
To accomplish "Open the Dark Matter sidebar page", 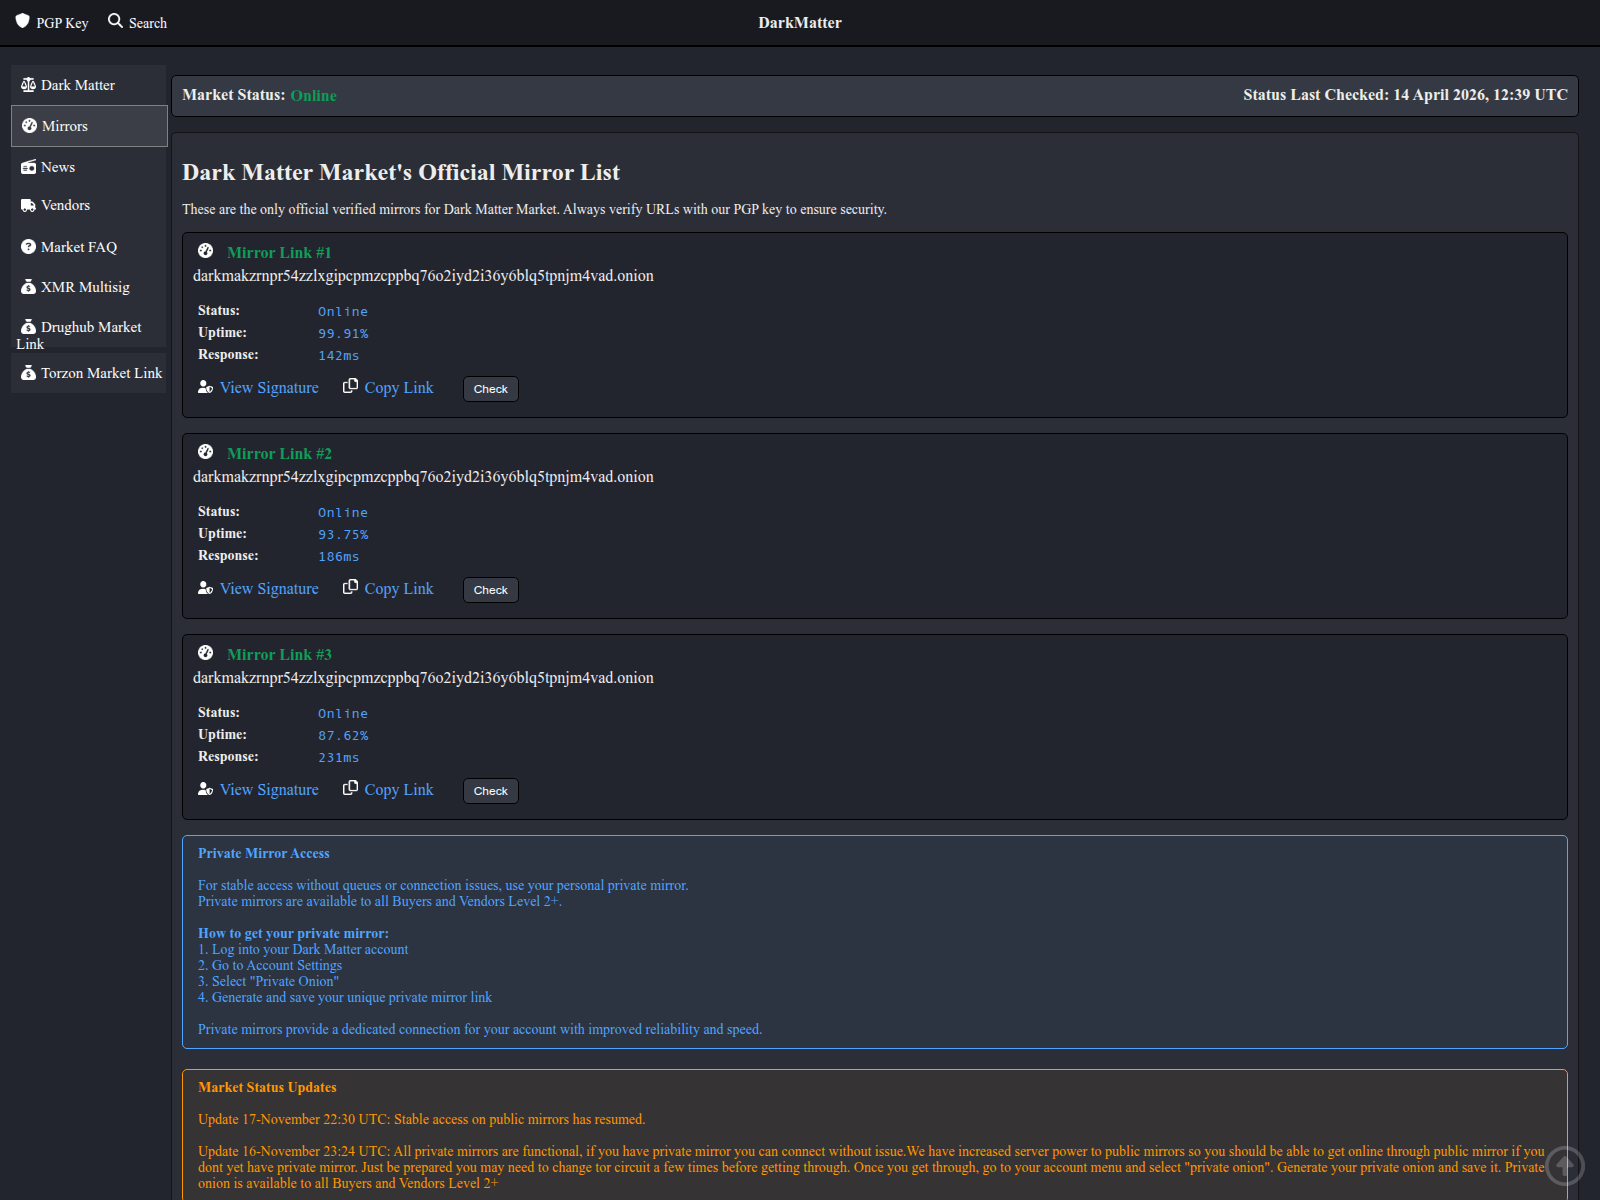I will pos(89,85).
